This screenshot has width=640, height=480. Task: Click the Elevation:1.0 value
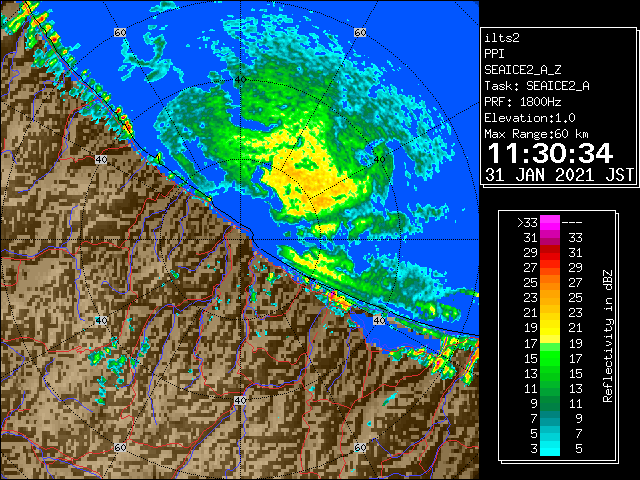pos(530,118)
